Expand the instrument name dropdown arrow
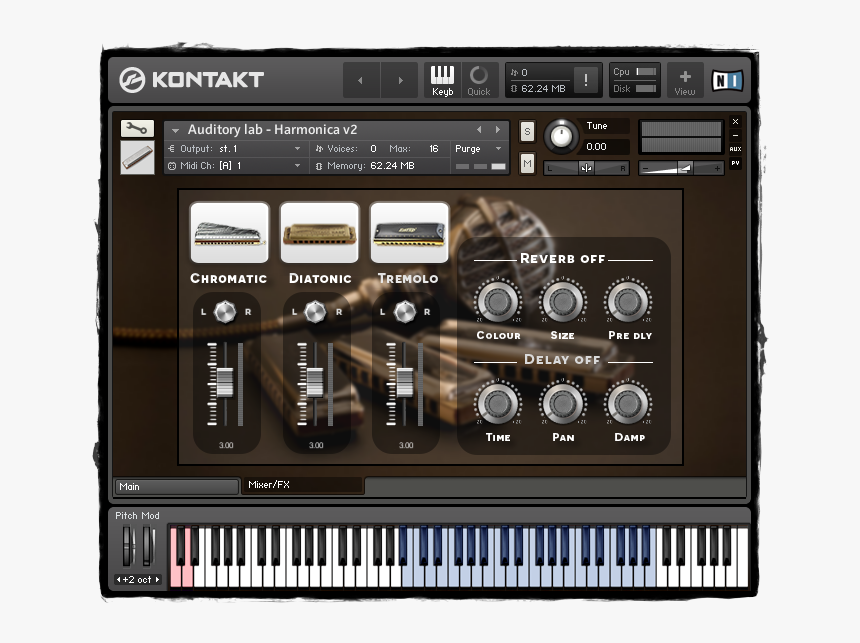Screen dimensions: 860x643 point(176,131)
